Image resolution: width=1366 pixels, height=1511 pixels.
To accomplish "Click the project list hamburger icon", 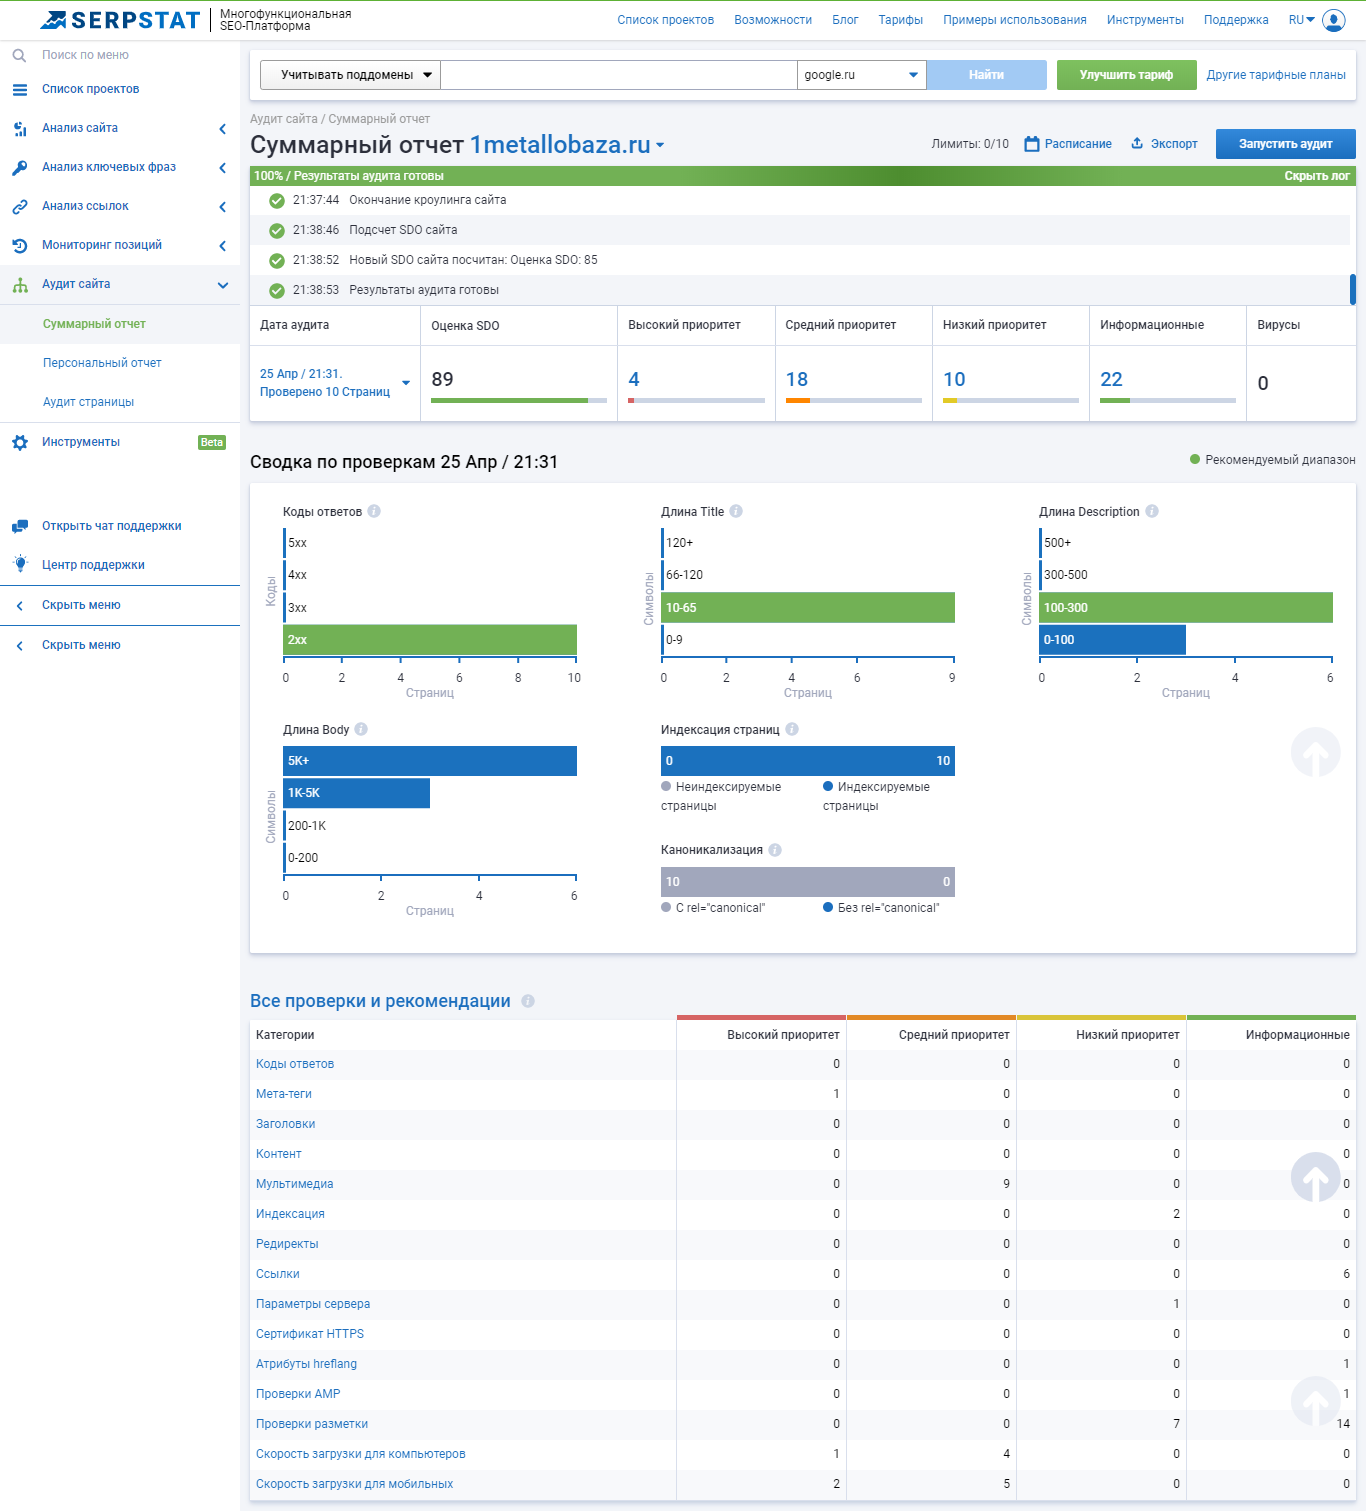I will (x=20, y=90).
